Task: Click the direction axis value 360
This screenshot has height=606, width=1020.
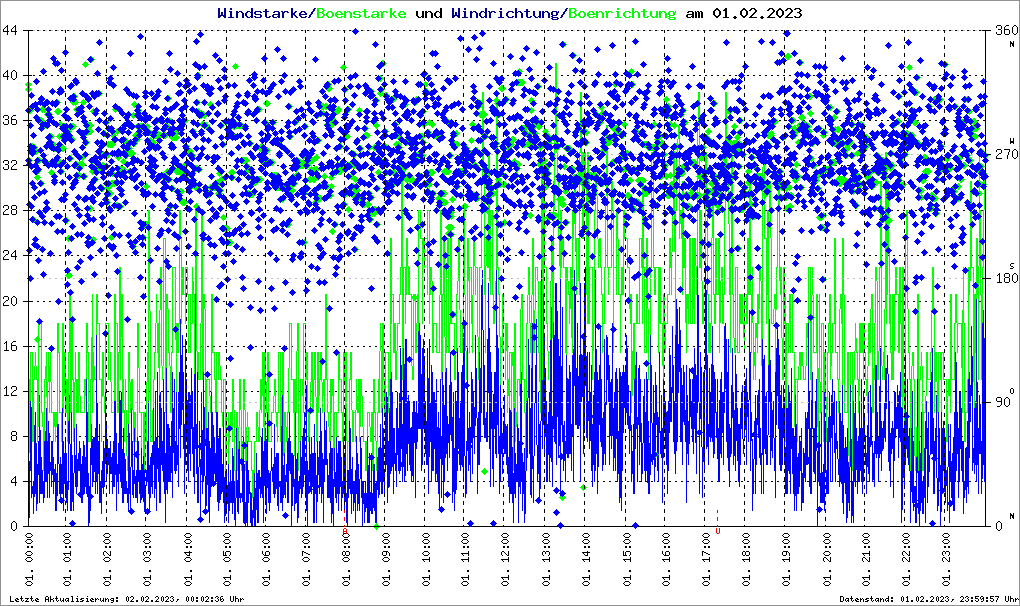Action: 1006,30
